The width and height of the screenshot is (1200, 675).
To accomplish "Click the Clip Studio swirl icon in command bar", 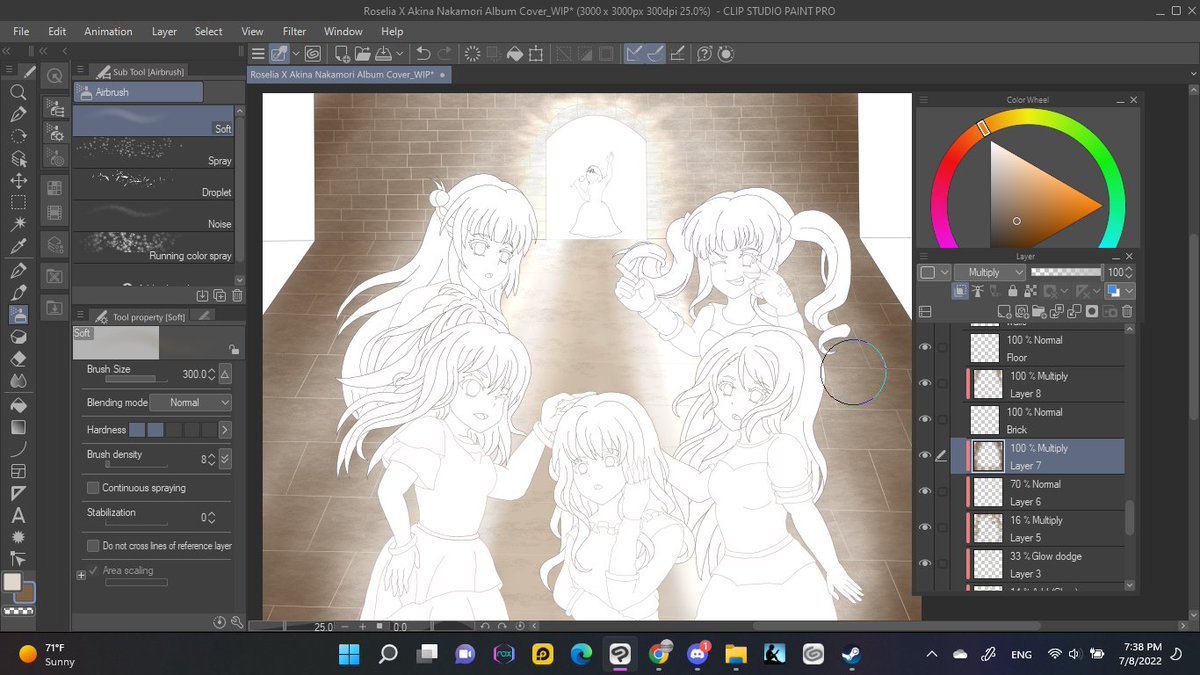I will click(312, 54).
